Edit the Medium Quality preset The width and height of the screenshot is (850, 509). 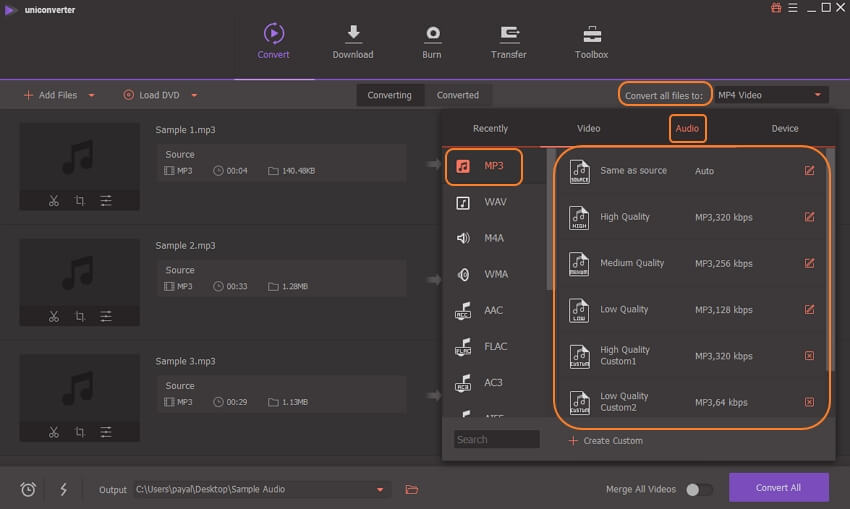pos(809,263)
